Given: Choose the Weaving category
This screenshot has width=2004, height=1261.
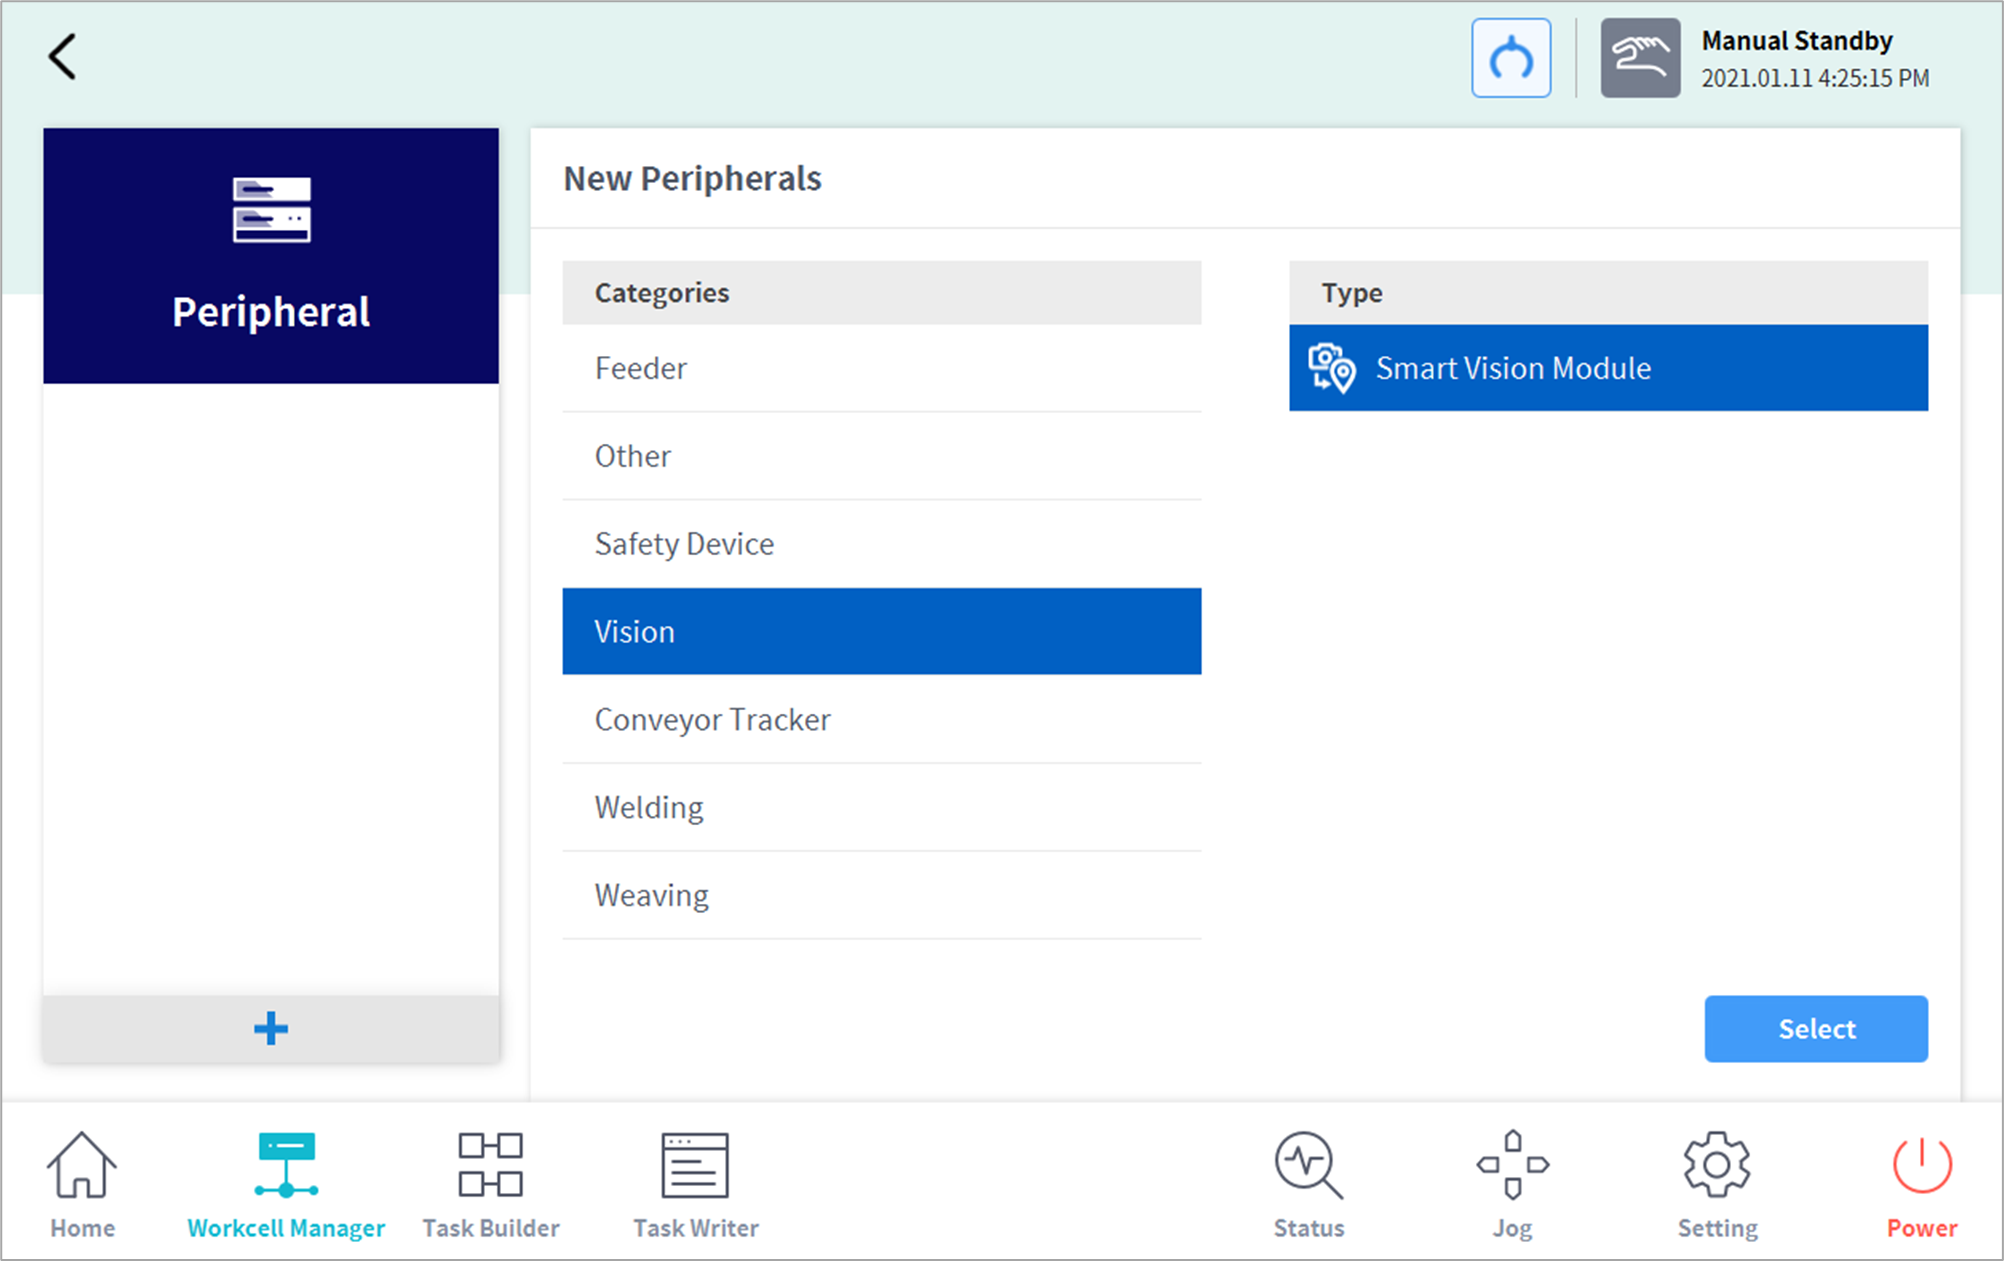Looking at the screenshot, I should (x=881, y=896).
